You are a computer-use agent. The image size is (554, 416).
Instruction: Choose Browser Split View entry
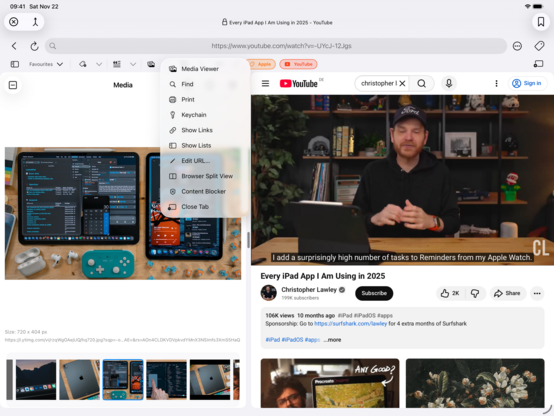(x=205, y=176)
